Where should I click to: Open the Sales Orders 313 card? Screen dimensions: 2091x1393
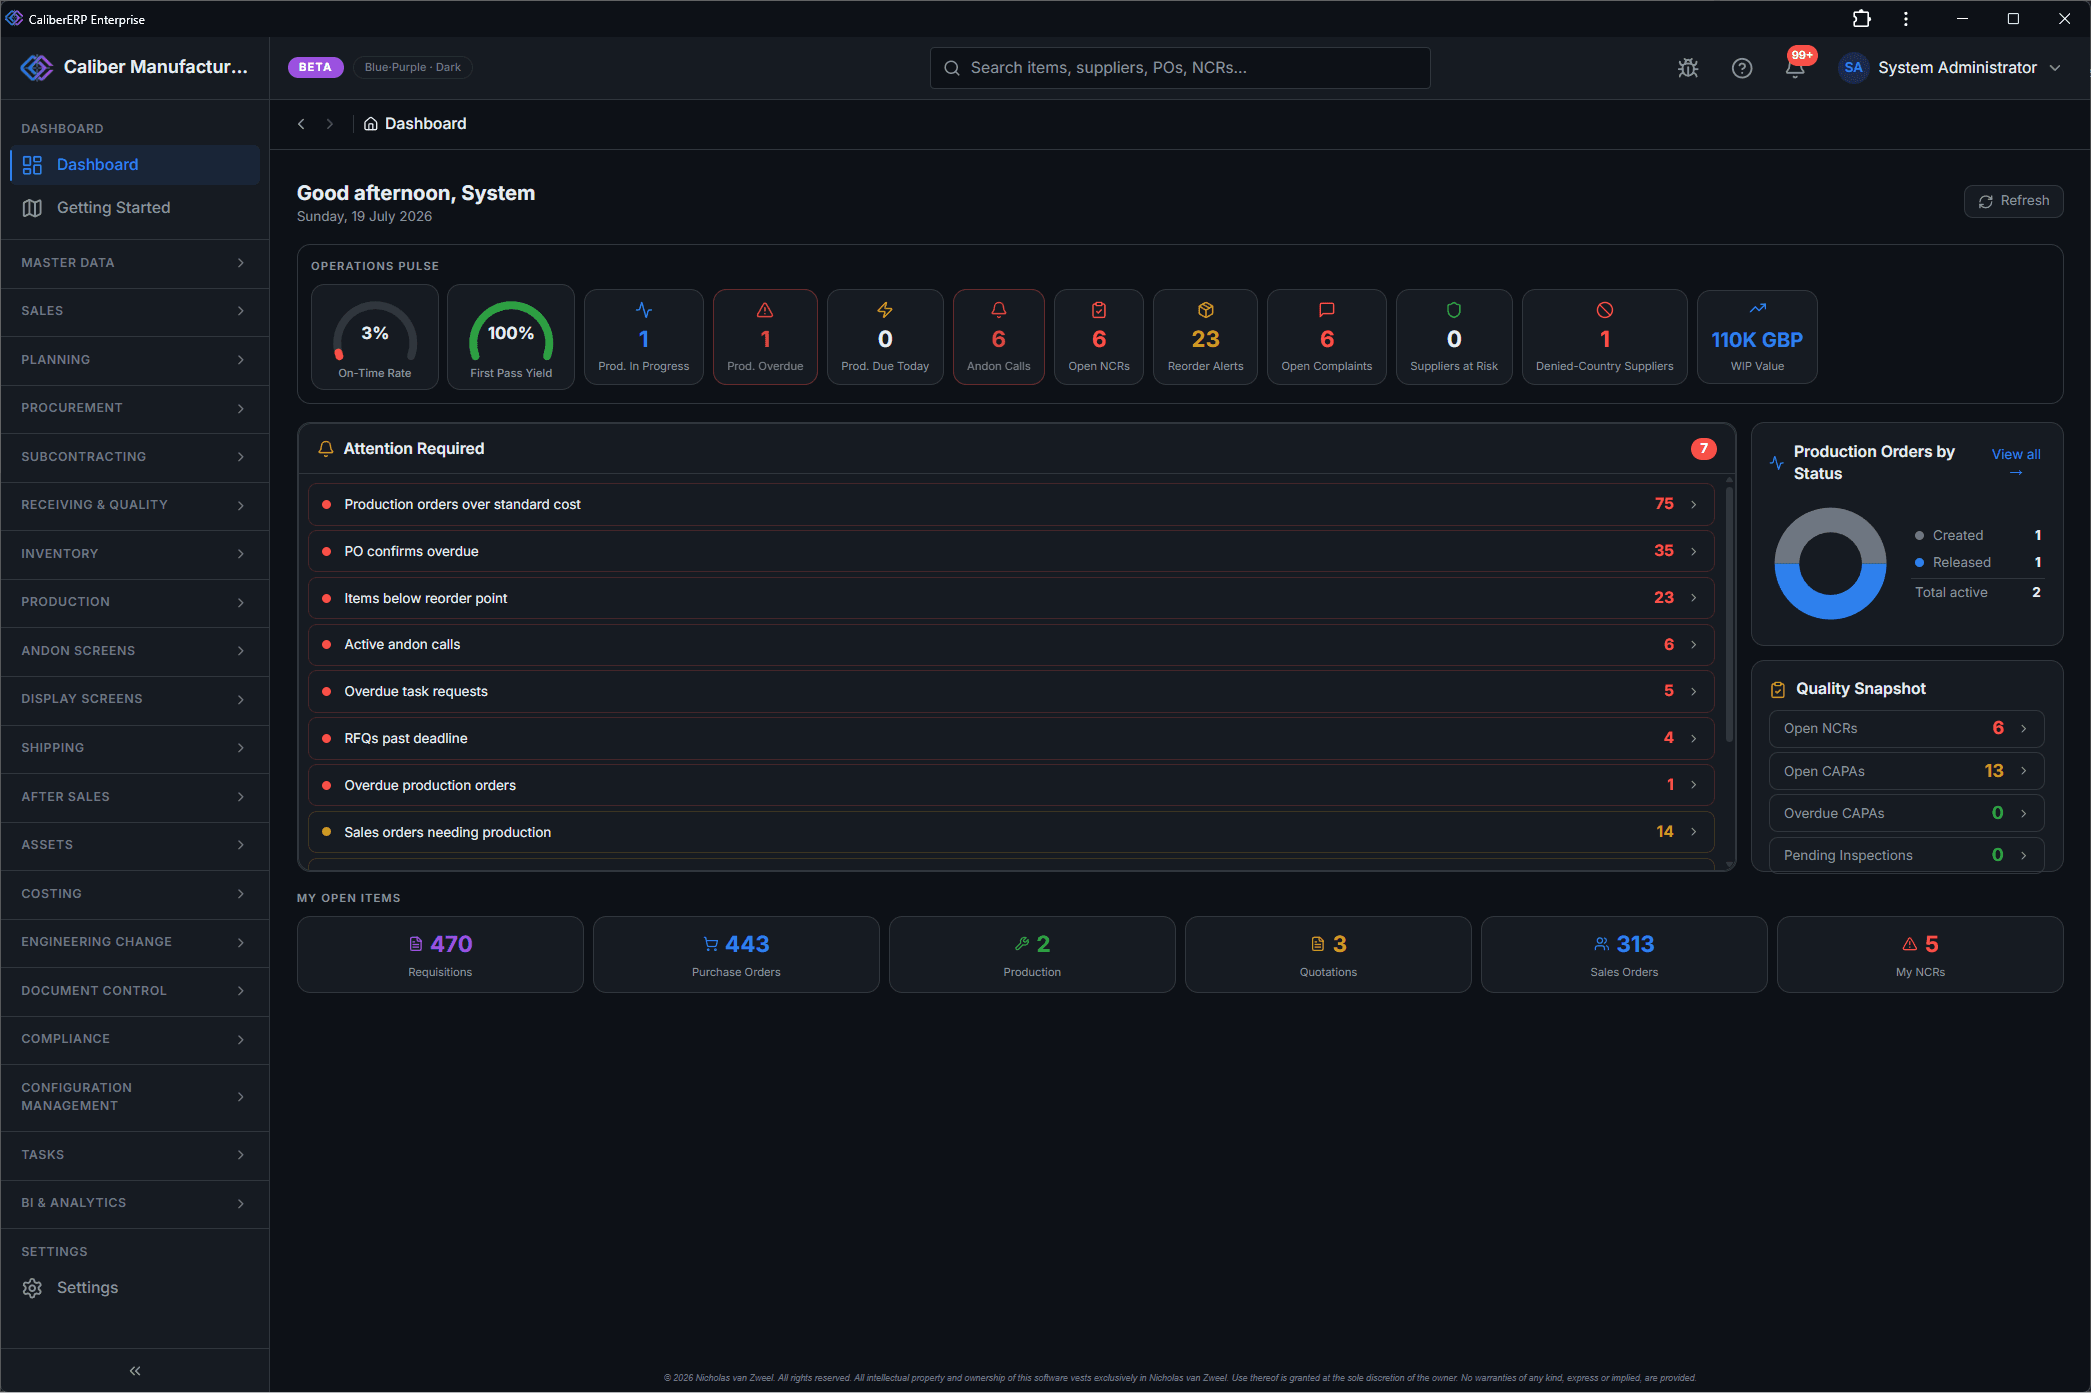1624,955
